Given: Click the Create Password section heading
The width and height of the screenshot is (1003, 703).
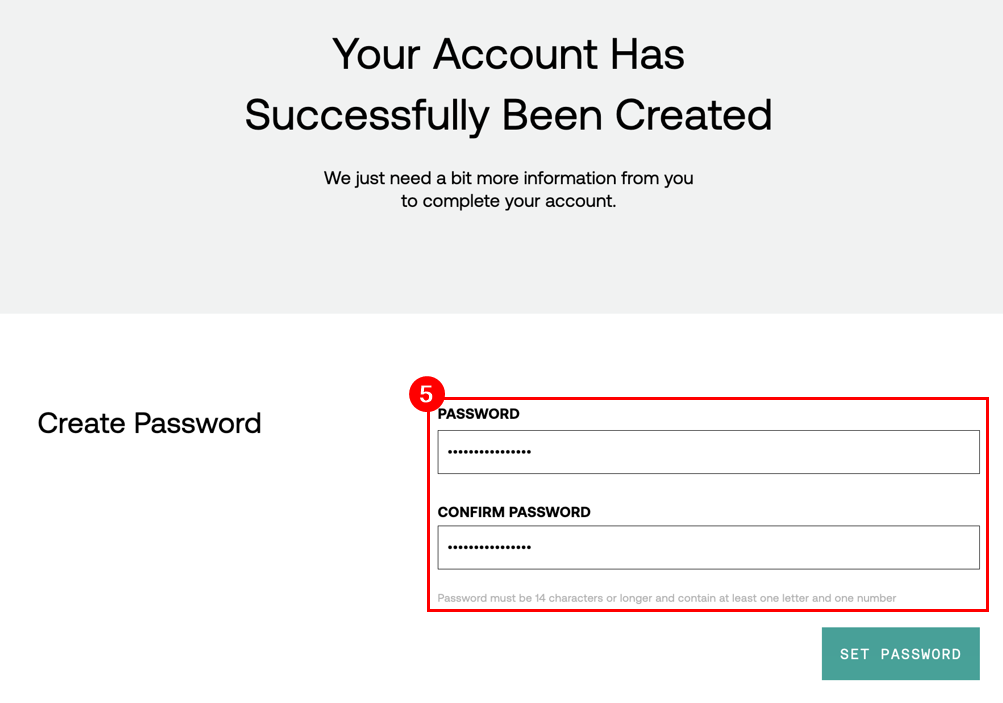Looking at the screenshot, I should (x=149, y=423).
